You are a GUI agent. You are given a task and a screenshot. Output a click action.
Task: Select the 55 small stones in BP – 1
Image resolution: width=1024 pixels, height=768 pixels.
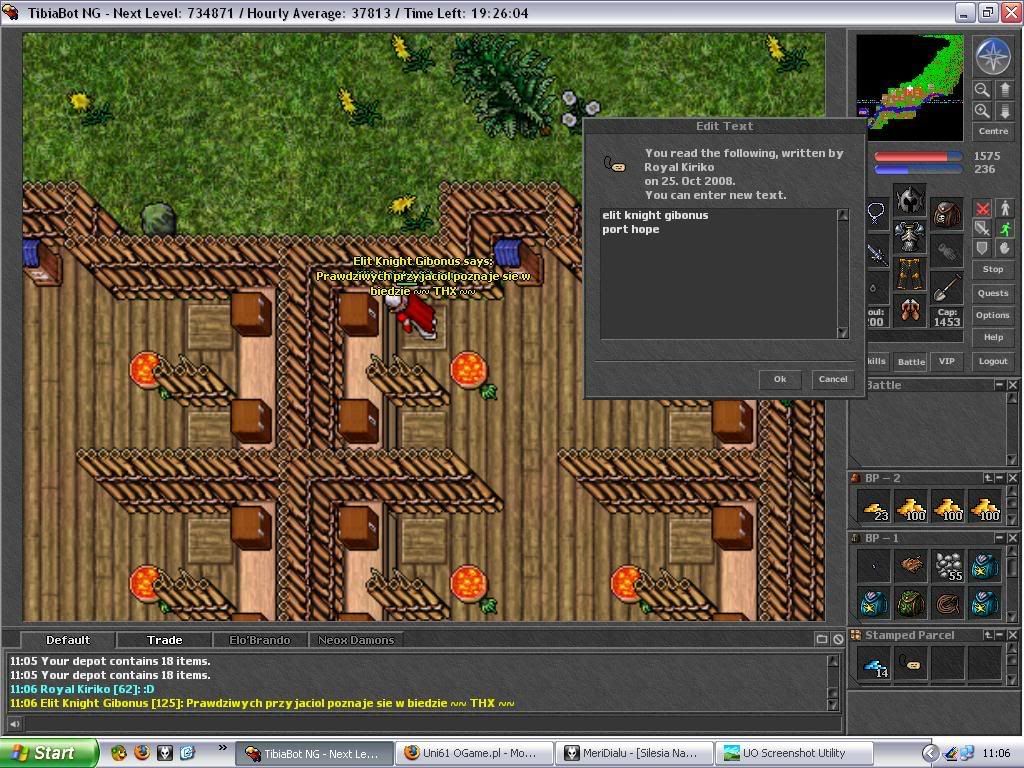(x=947, y=566)
